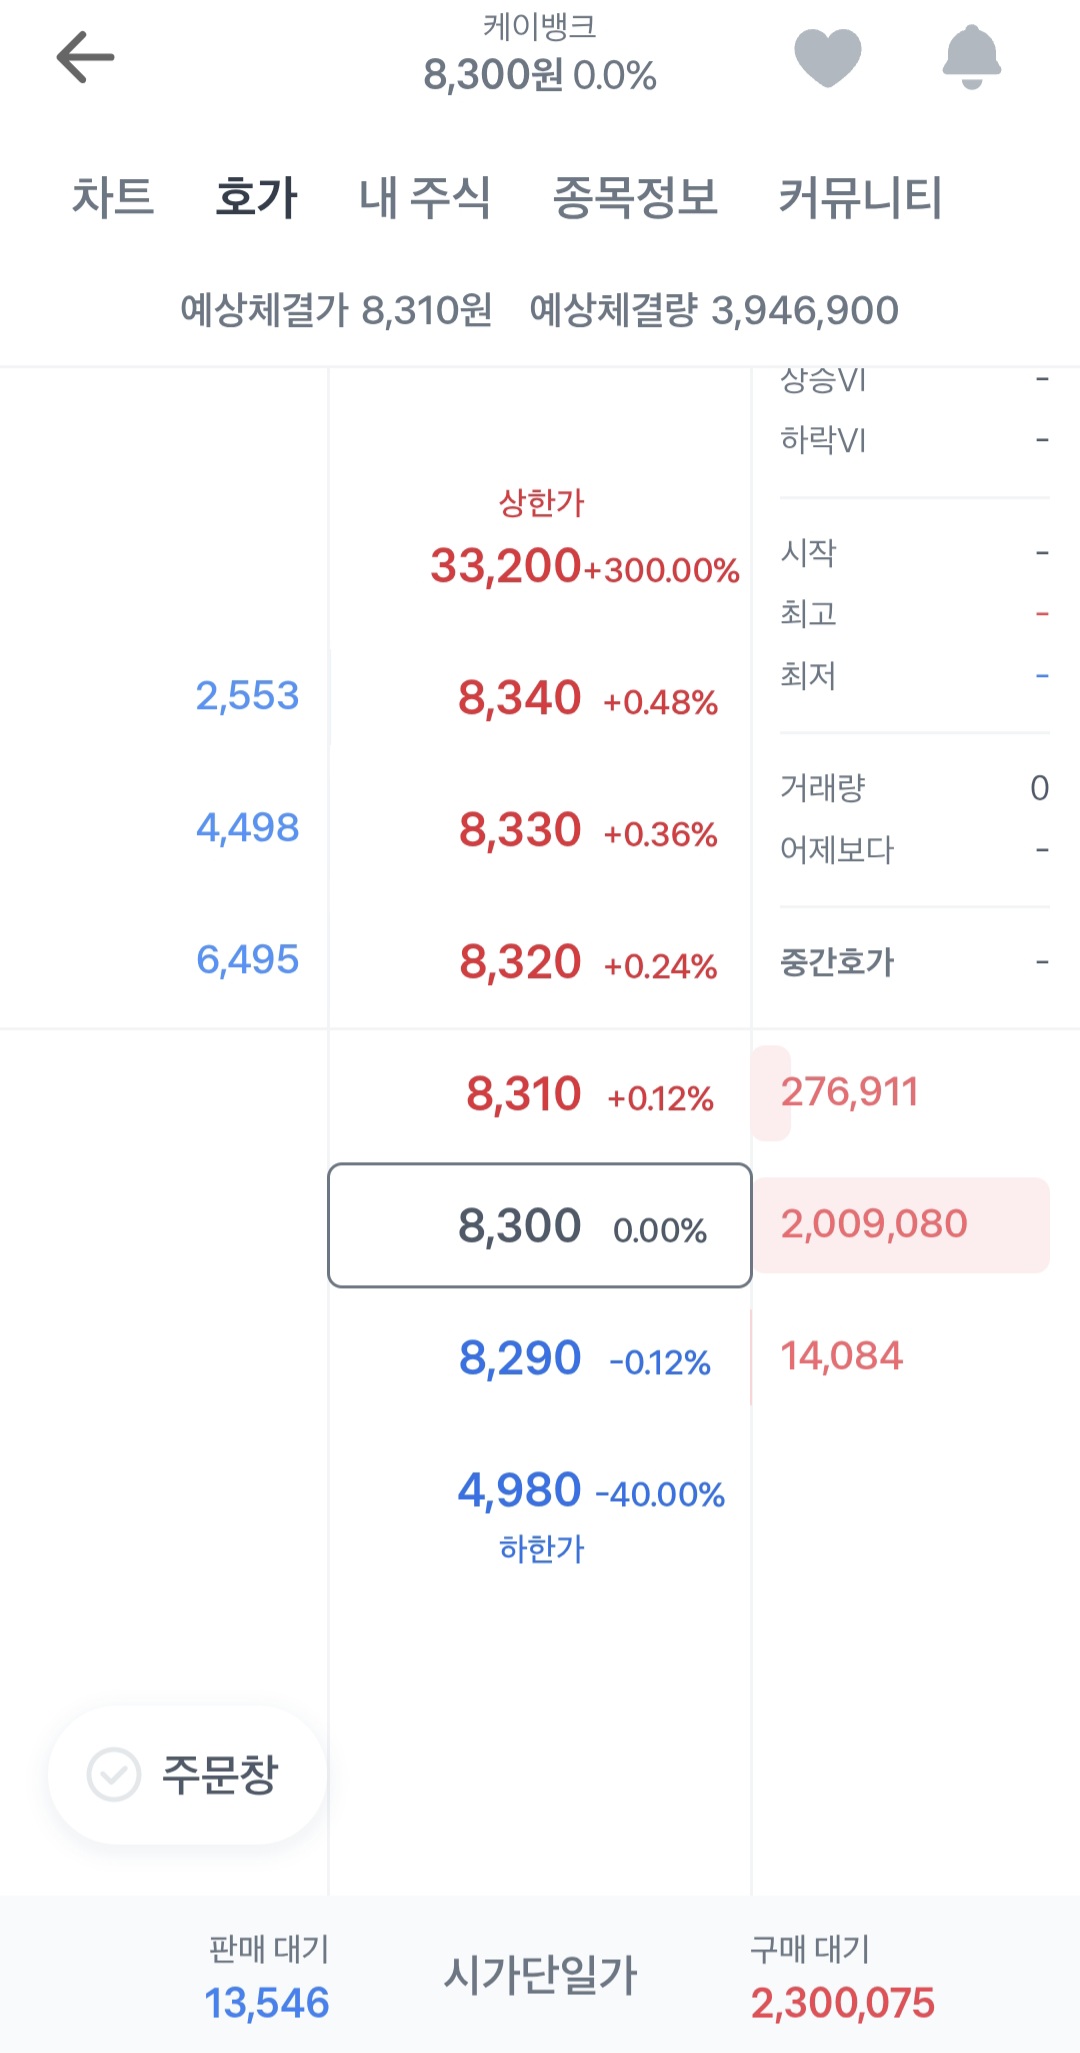Open the 차트 tab
1080x2053 pixels.
click(113, 197)
